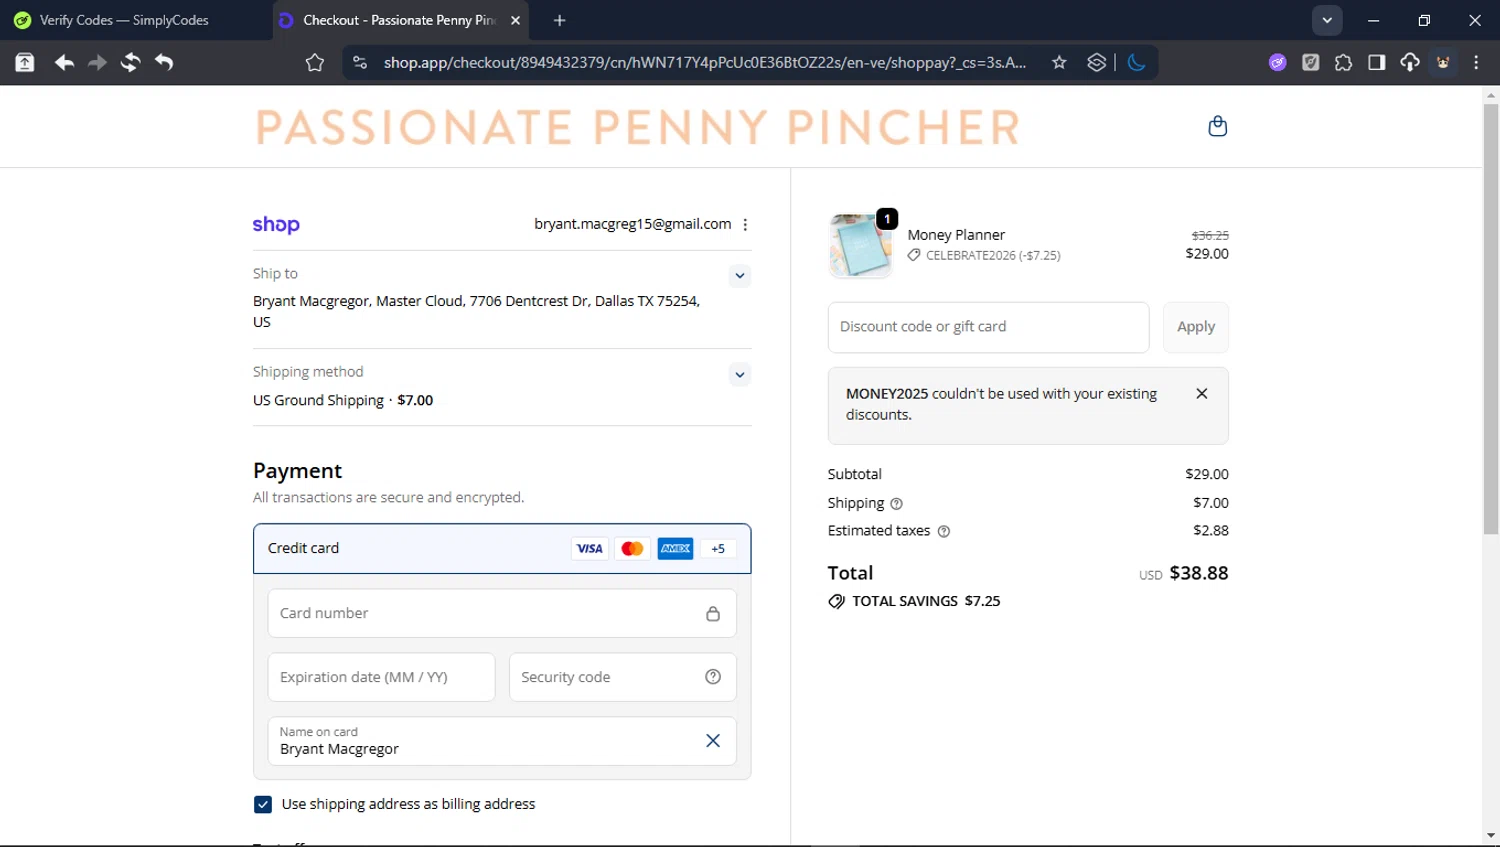Image resolution: width=1500 pixels, height=847 pixels.
Task: Toggle the night mode moon icon
Action: (x=1136, y=63)
